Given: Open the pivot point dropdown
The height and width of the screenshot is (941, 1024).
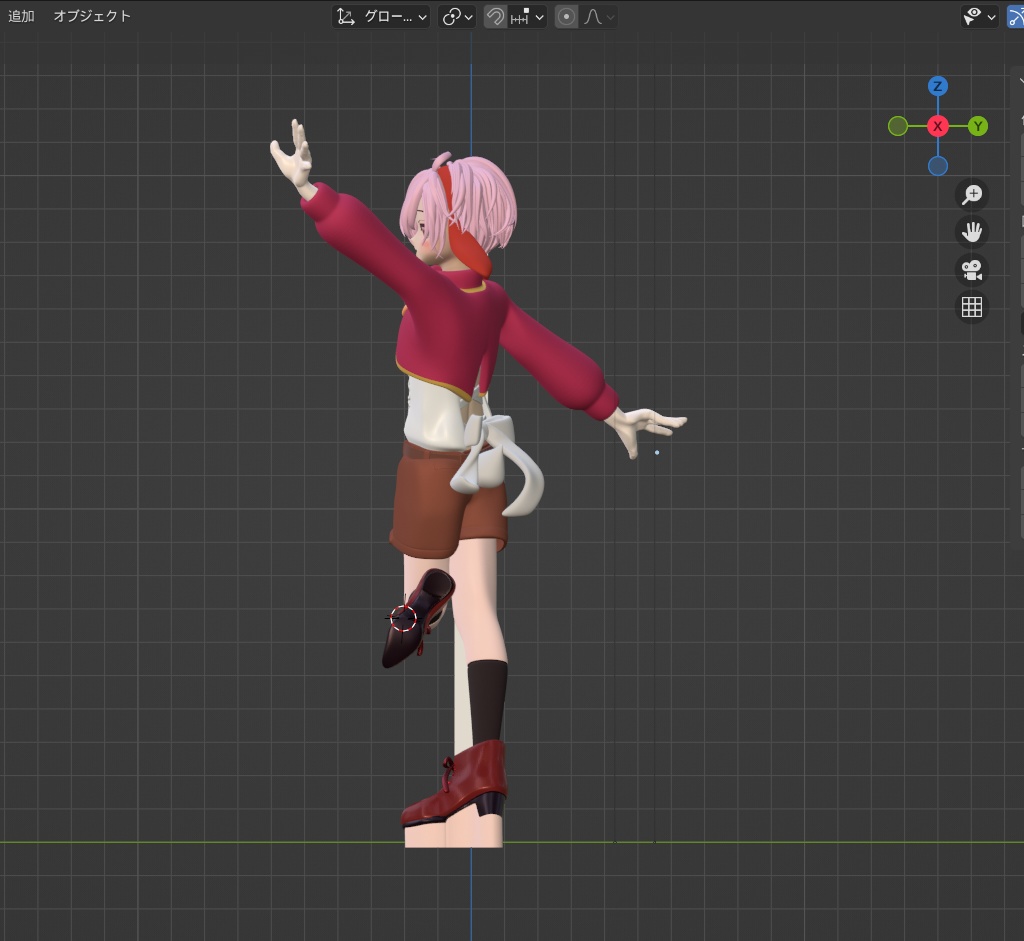Looking at the screenshot, I should tap(457, 17).
